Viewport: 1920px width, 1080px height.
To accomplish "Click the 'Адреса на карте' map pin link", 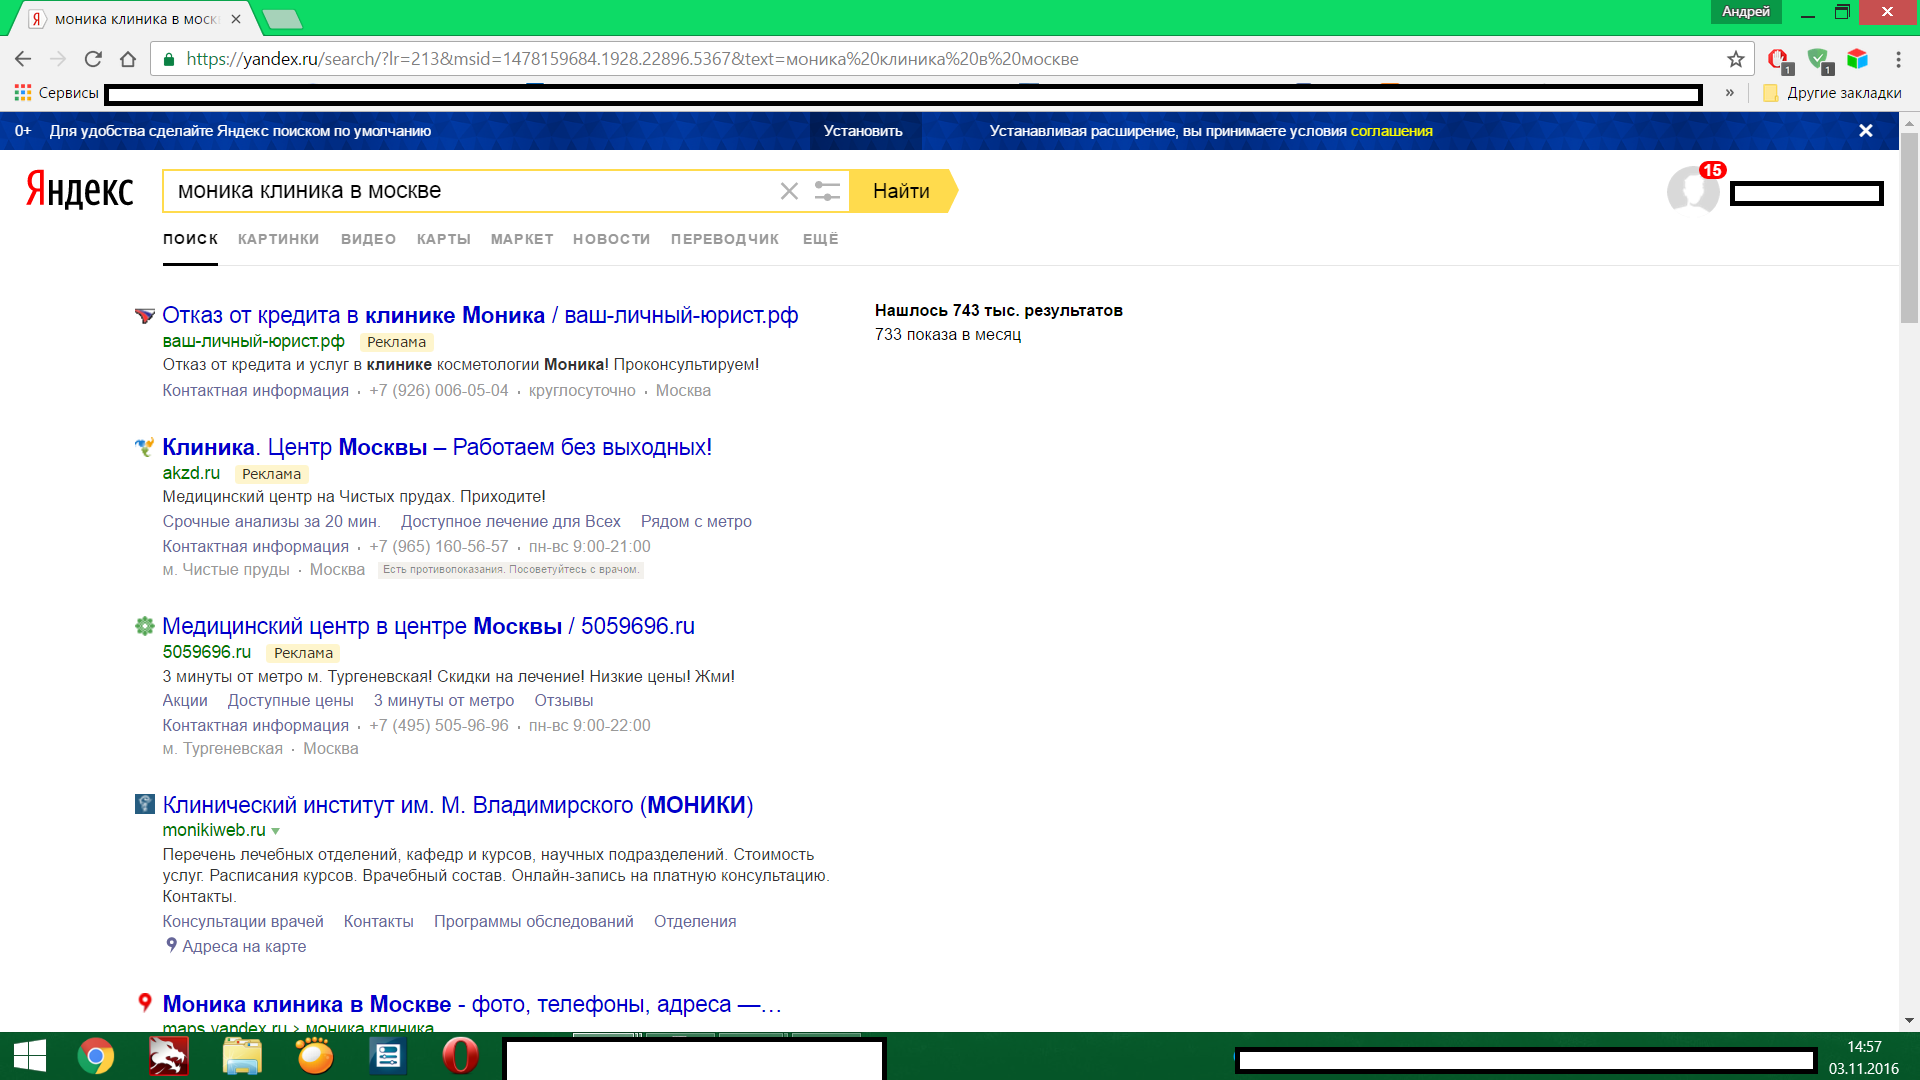I will pos(243,946).
